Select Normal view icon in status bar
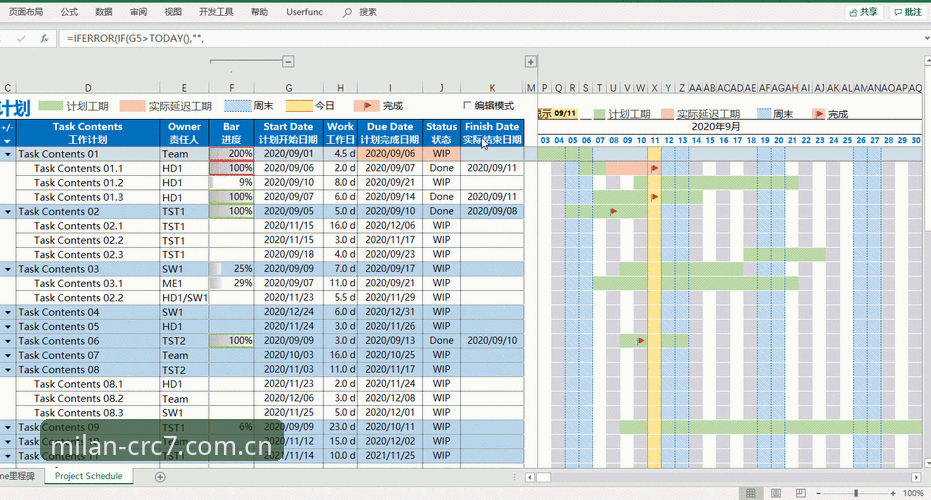This screenshot has height=500, width=931. click(750, 493)
